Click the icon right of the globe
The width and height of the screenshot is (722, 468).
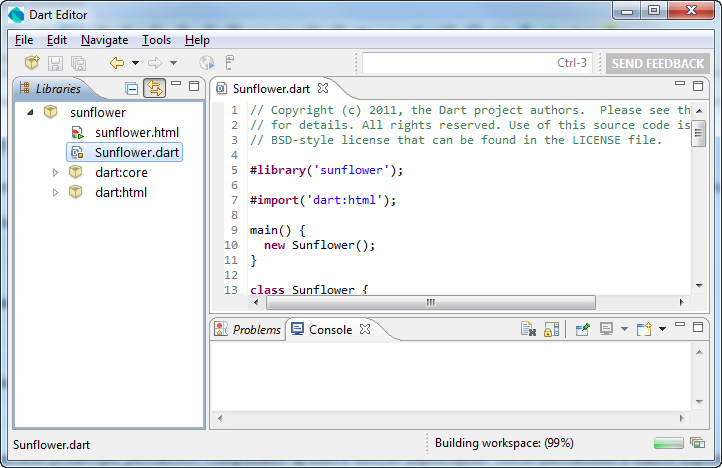click(x=229, y=62)
